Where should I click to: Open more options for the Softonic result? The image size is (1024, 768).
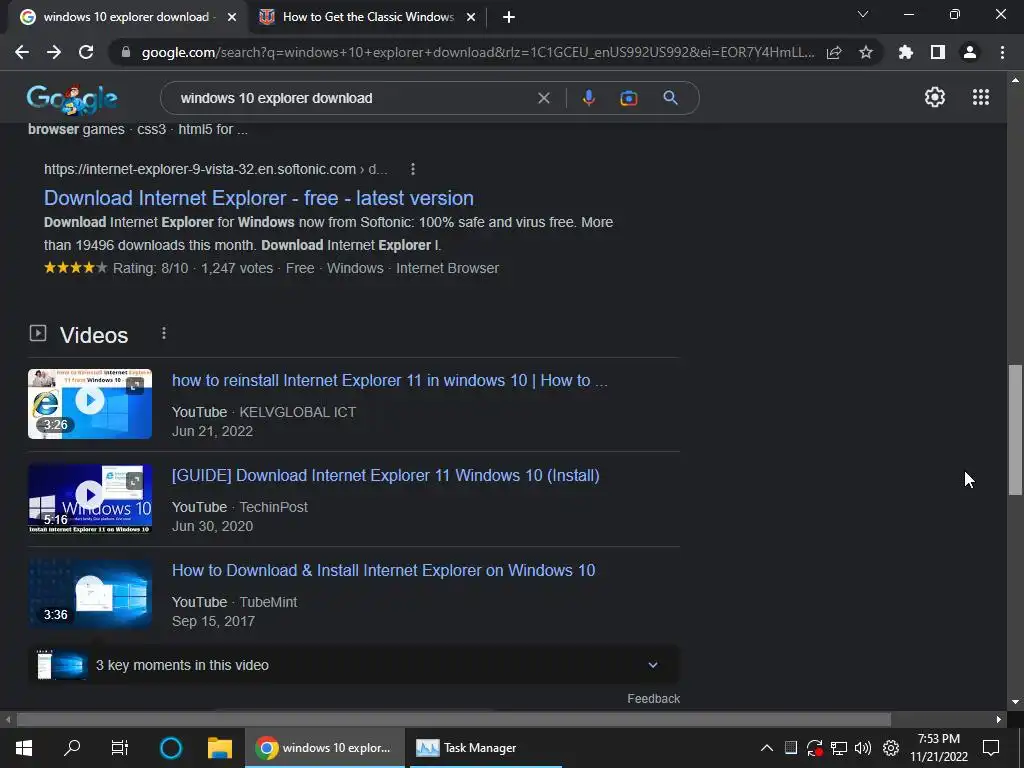point(413,169)
